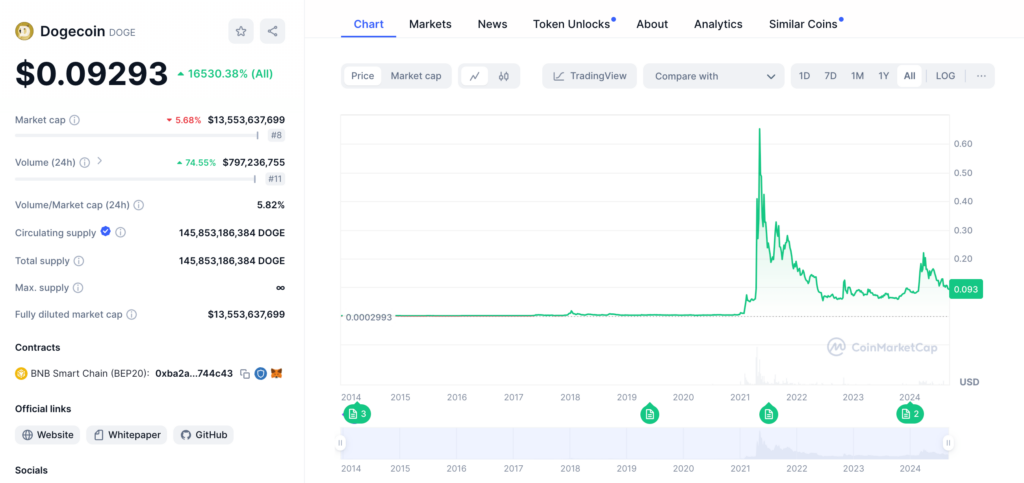Click the Volume (24h) info icon
1024x483 pixels.
point(85,163)
